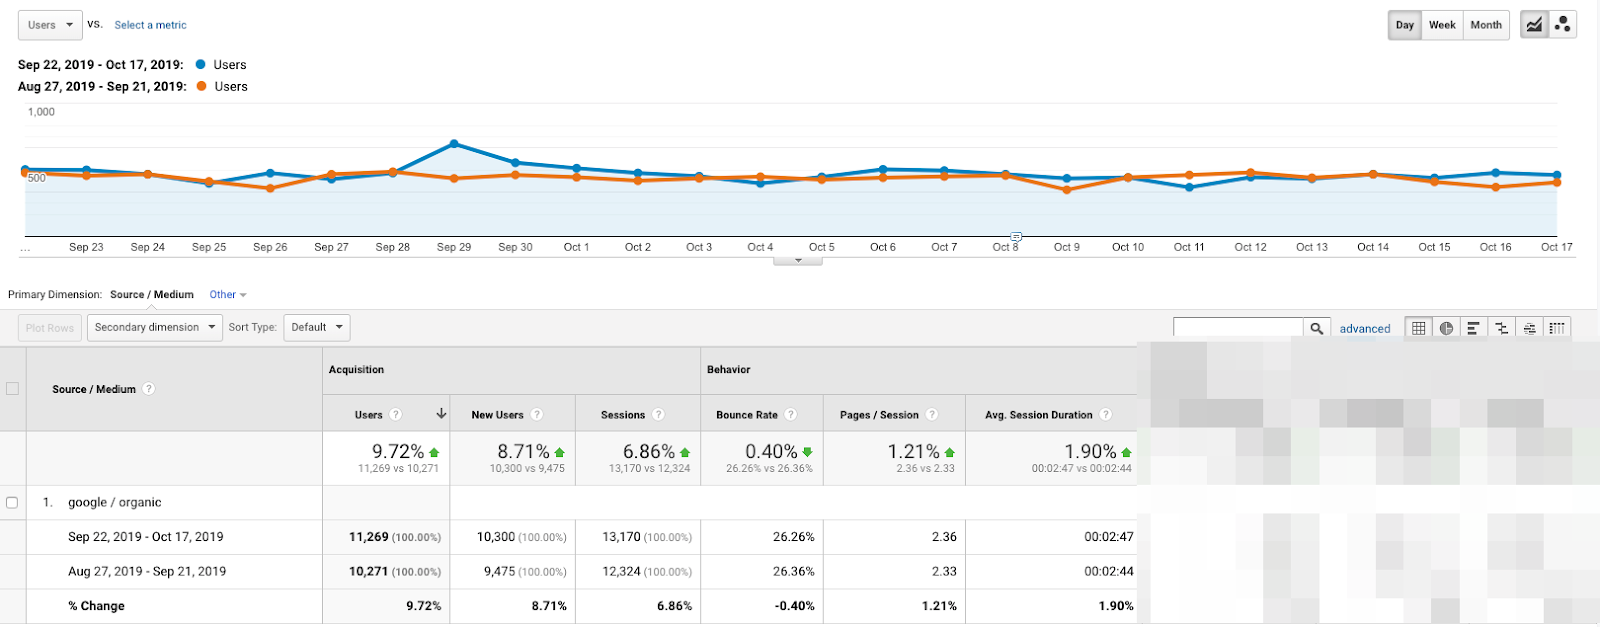Select the performance bar view icon
Viewport: 1600px width, 627px height.
pos(1473,328)
